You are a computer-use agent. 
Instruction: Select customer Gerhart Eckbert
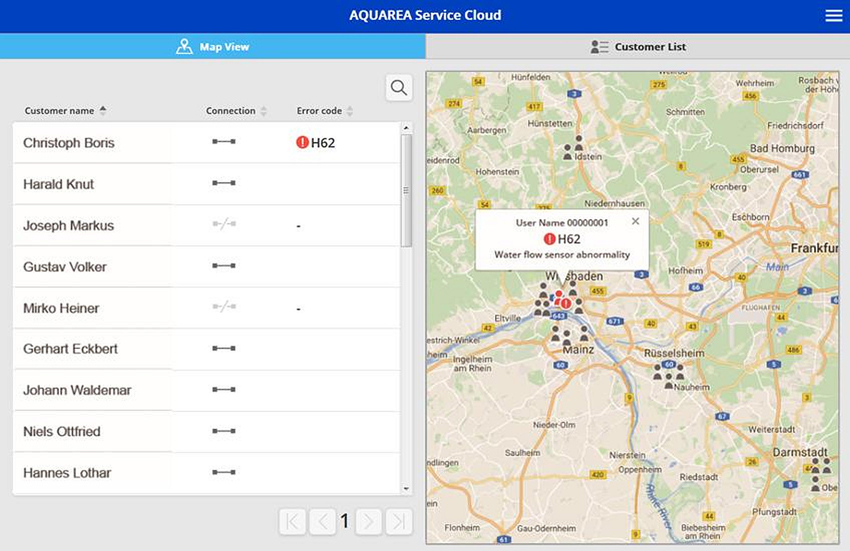pos(207,349)
